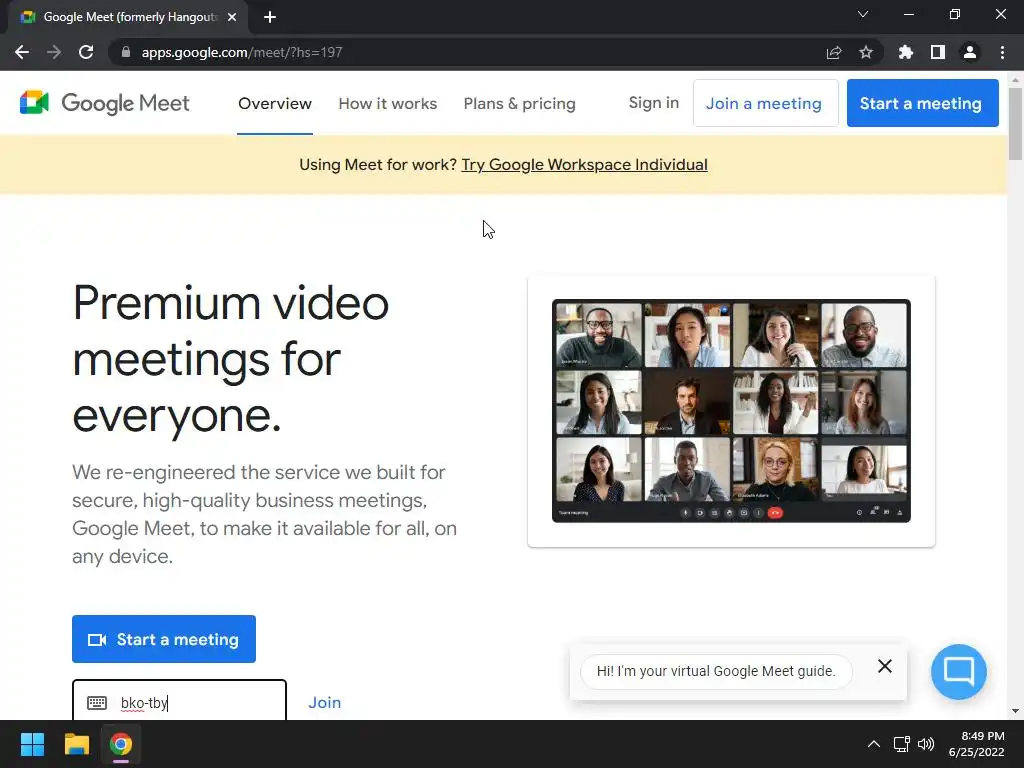Share this page via share icon
This screenshot has height=768, width=1024.
(x=834, y=52)
